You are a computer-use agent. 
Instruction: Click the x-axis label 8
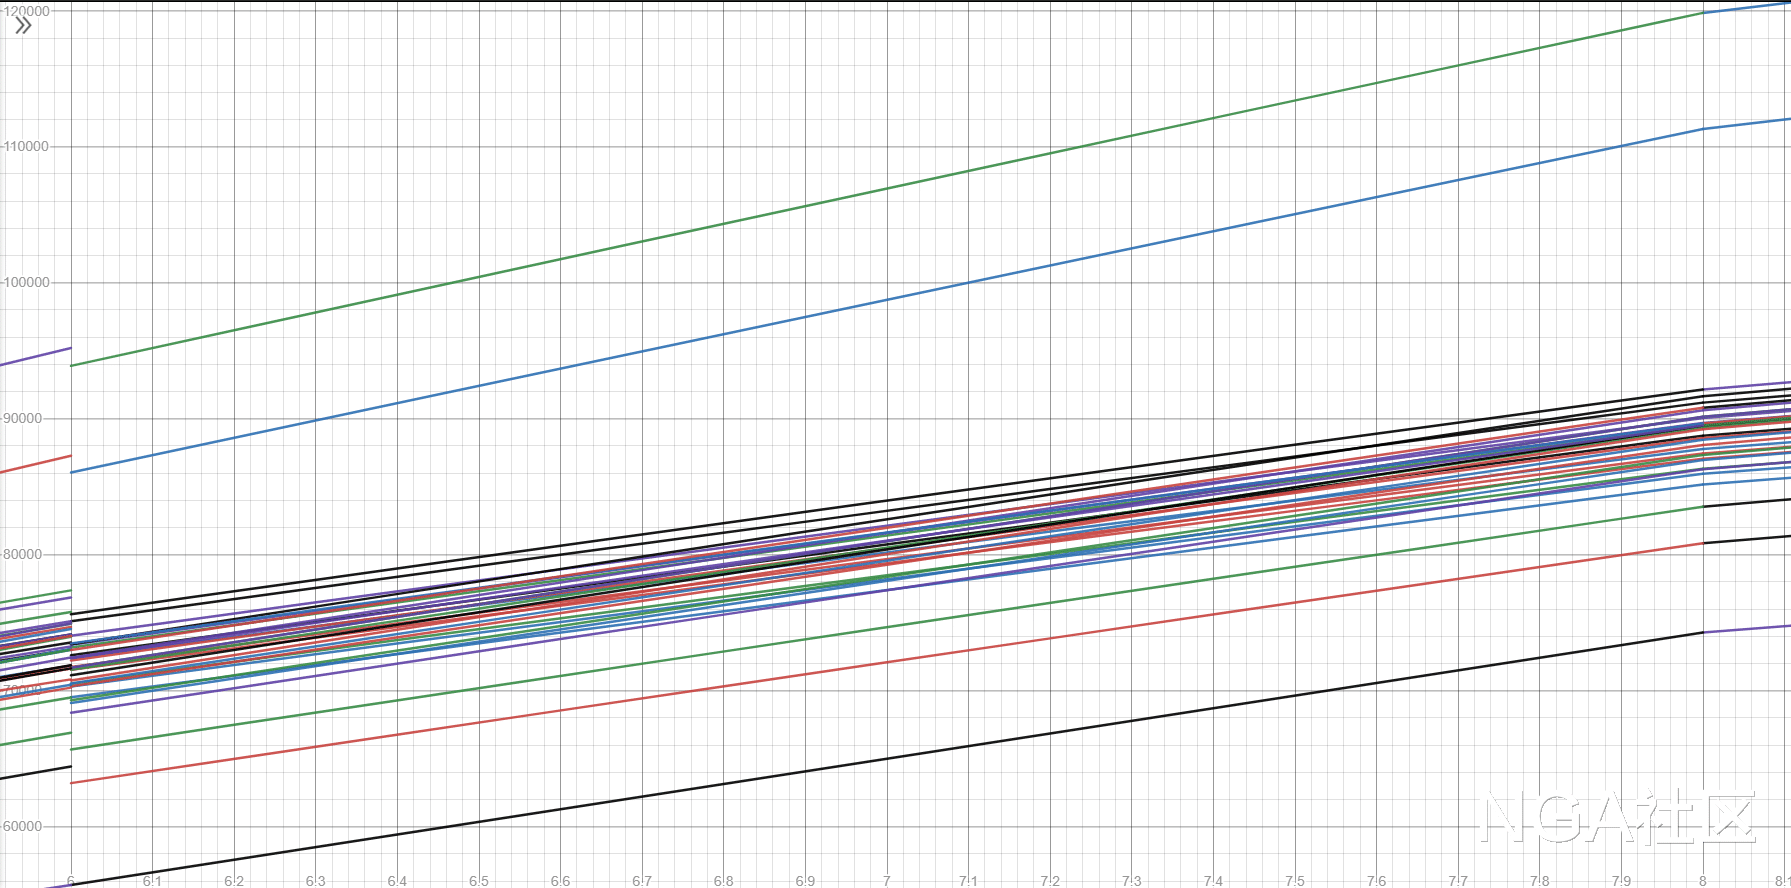pos(1703,881)
